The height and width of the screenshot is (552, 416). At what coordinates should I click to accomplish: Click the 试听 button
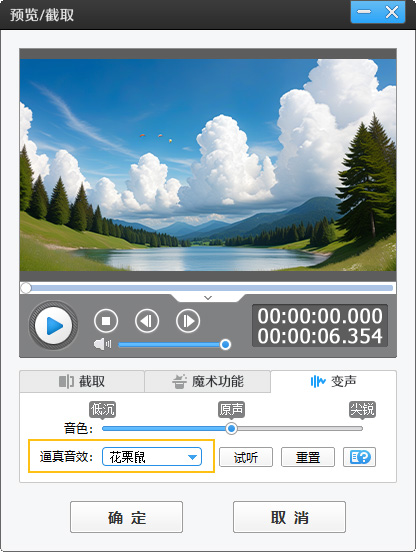point(246,457)
